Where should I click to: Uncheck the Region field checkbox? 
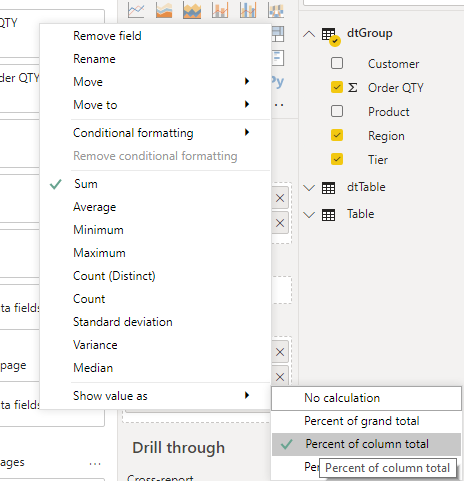coord(337,135)
